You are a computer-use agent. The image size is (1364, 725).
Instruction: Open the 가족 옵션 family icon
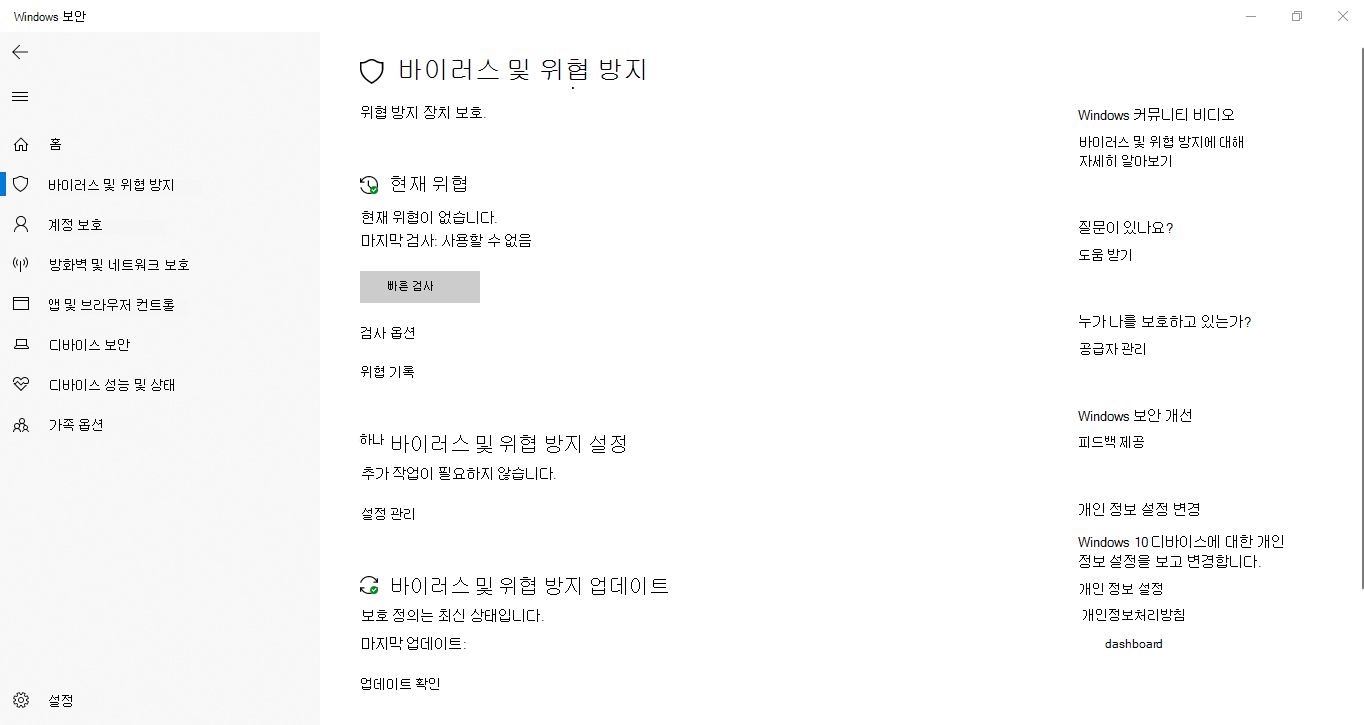click(x=21, y=425)
